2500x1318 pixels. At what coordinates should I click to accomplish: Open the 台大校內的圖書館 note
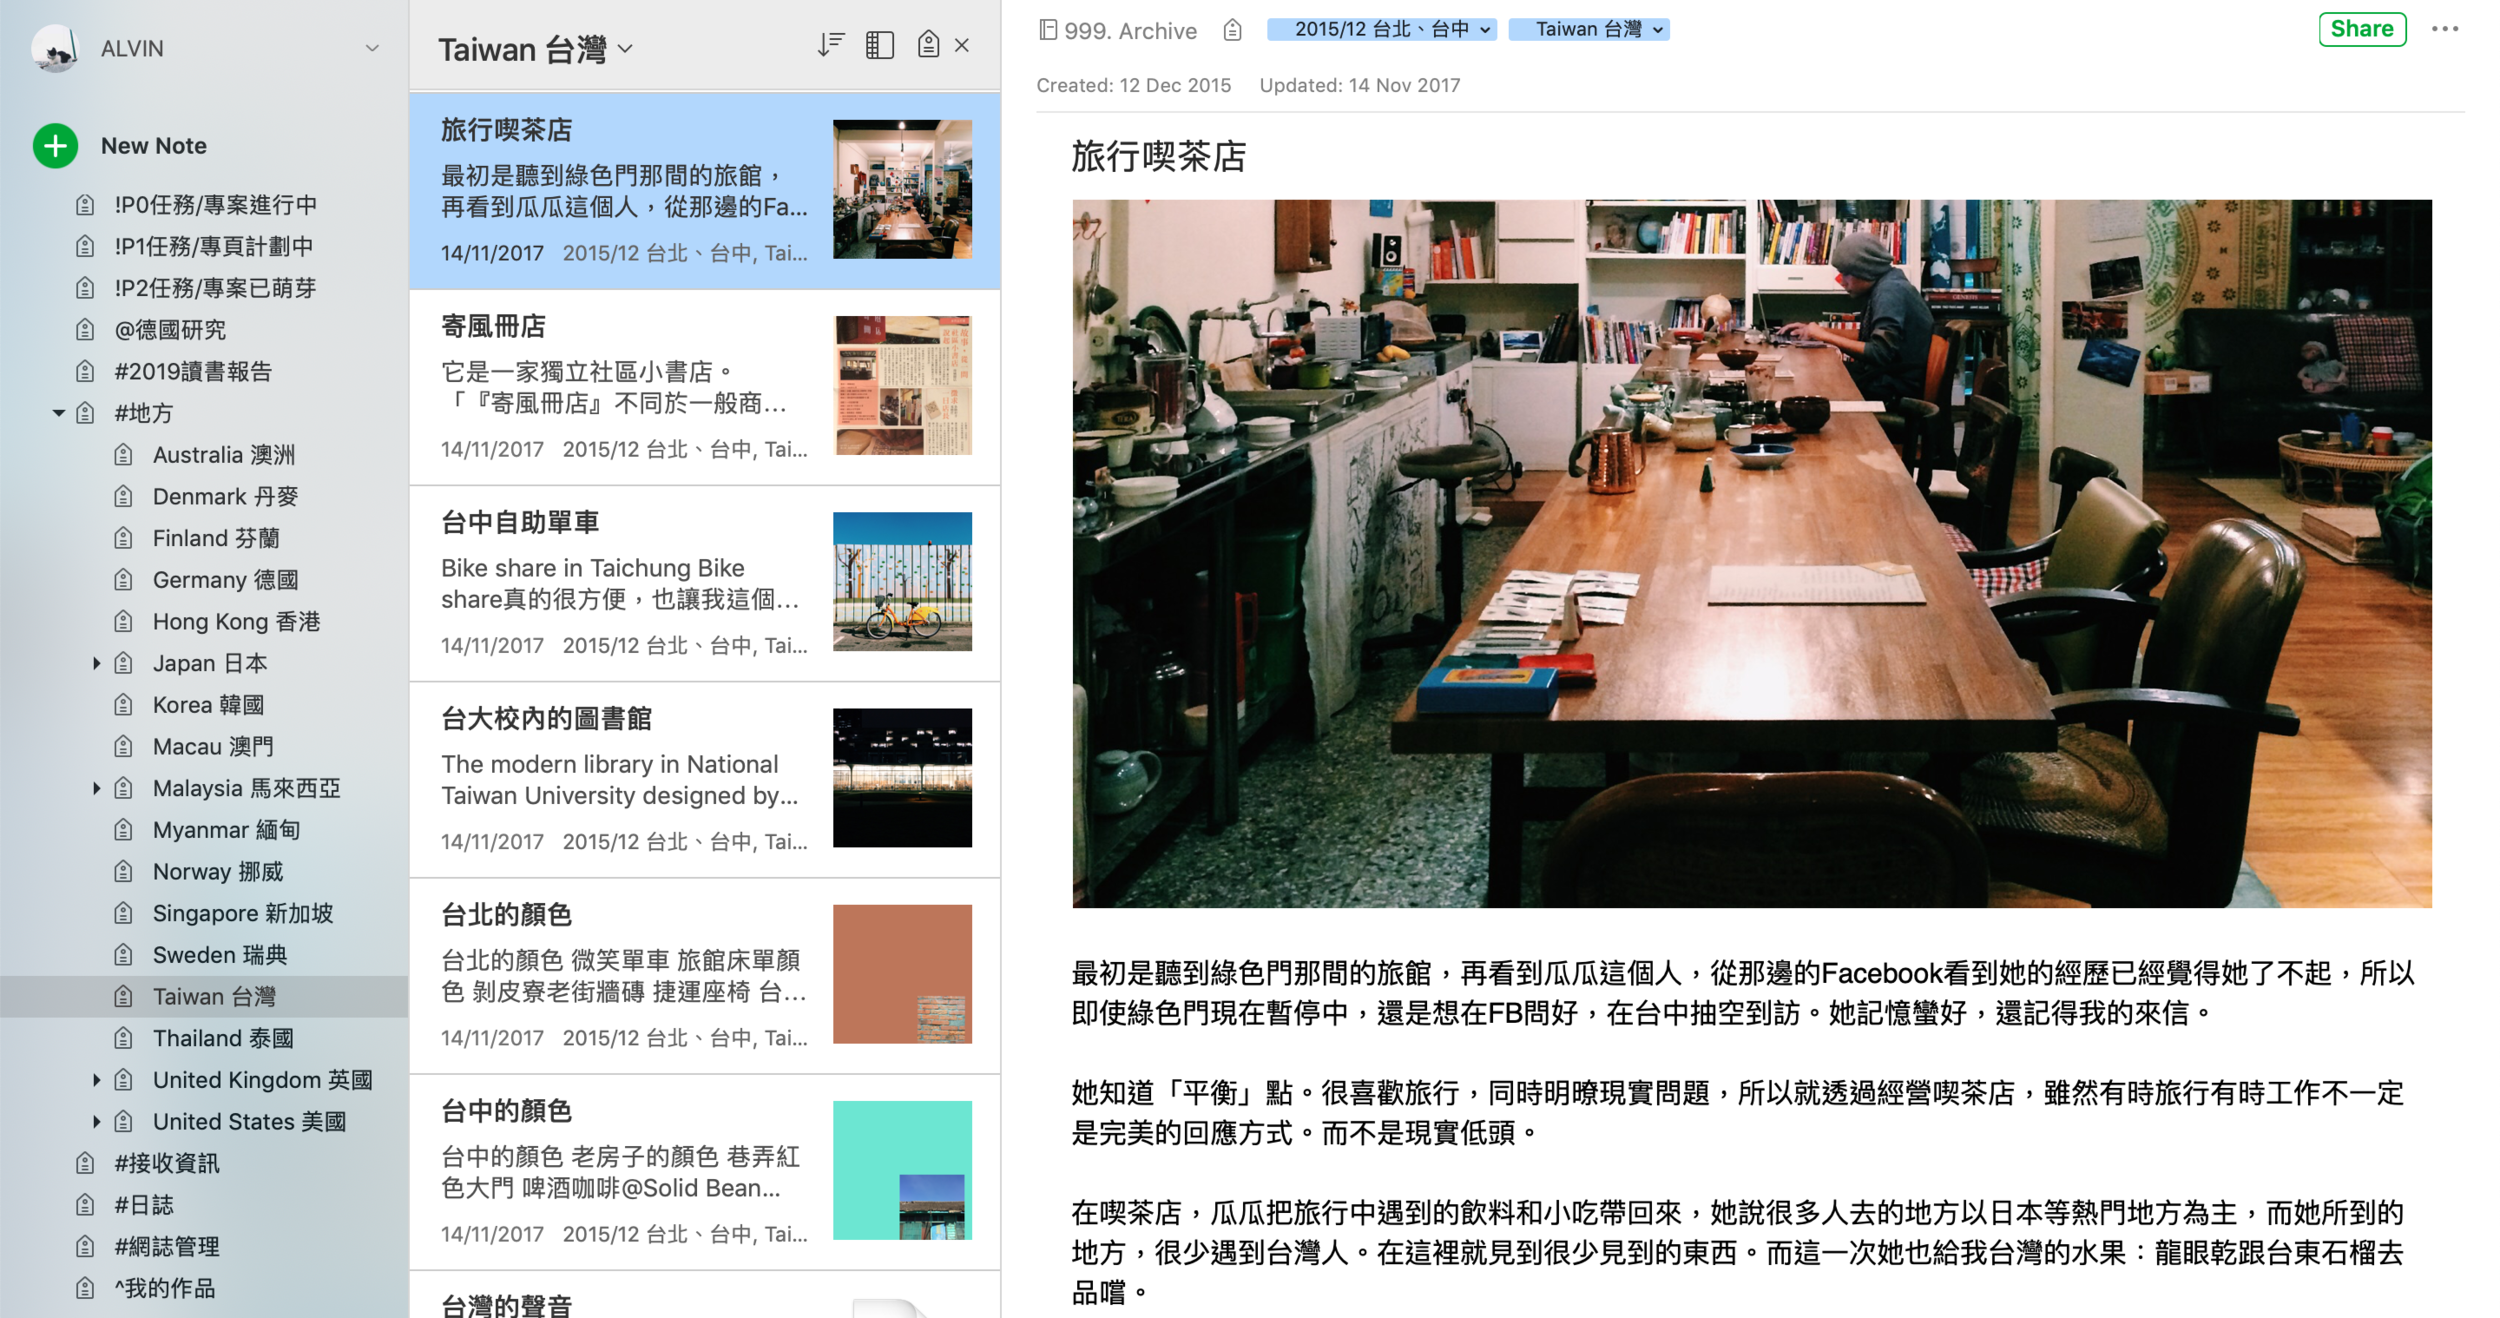[705, 780]
